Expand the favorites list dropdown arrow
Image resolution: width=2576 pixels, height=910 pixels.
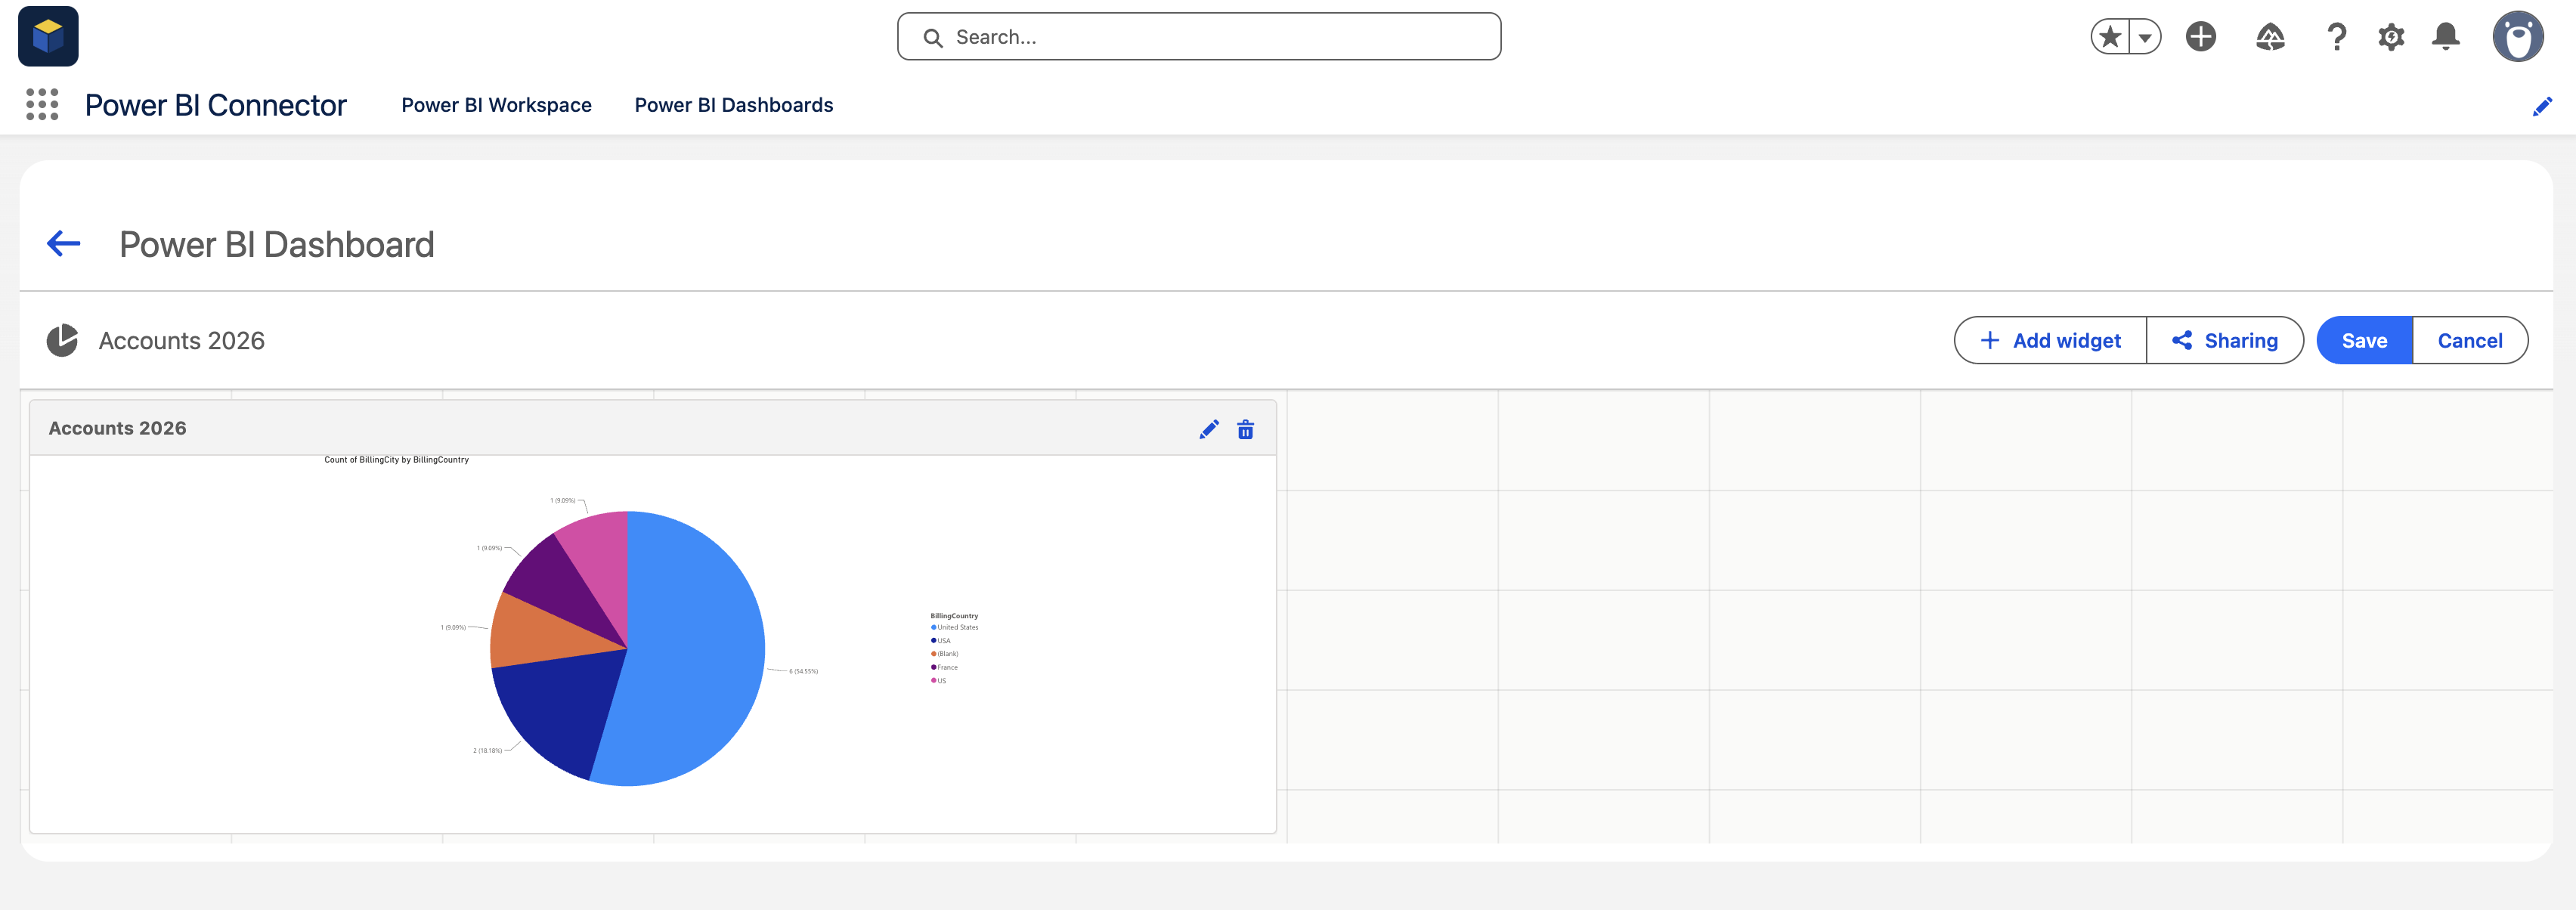(2145, 37)
